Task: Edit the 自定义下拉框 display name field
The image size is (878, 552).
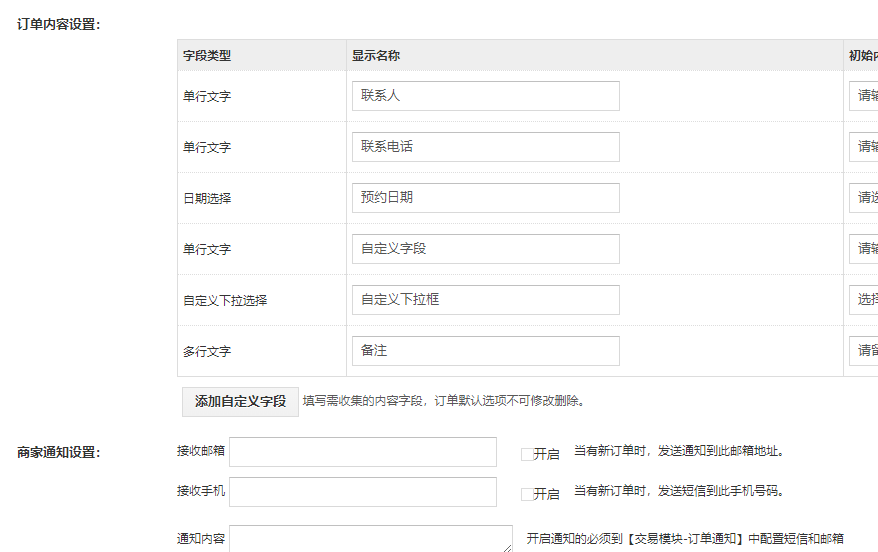Action: (485, 300)
